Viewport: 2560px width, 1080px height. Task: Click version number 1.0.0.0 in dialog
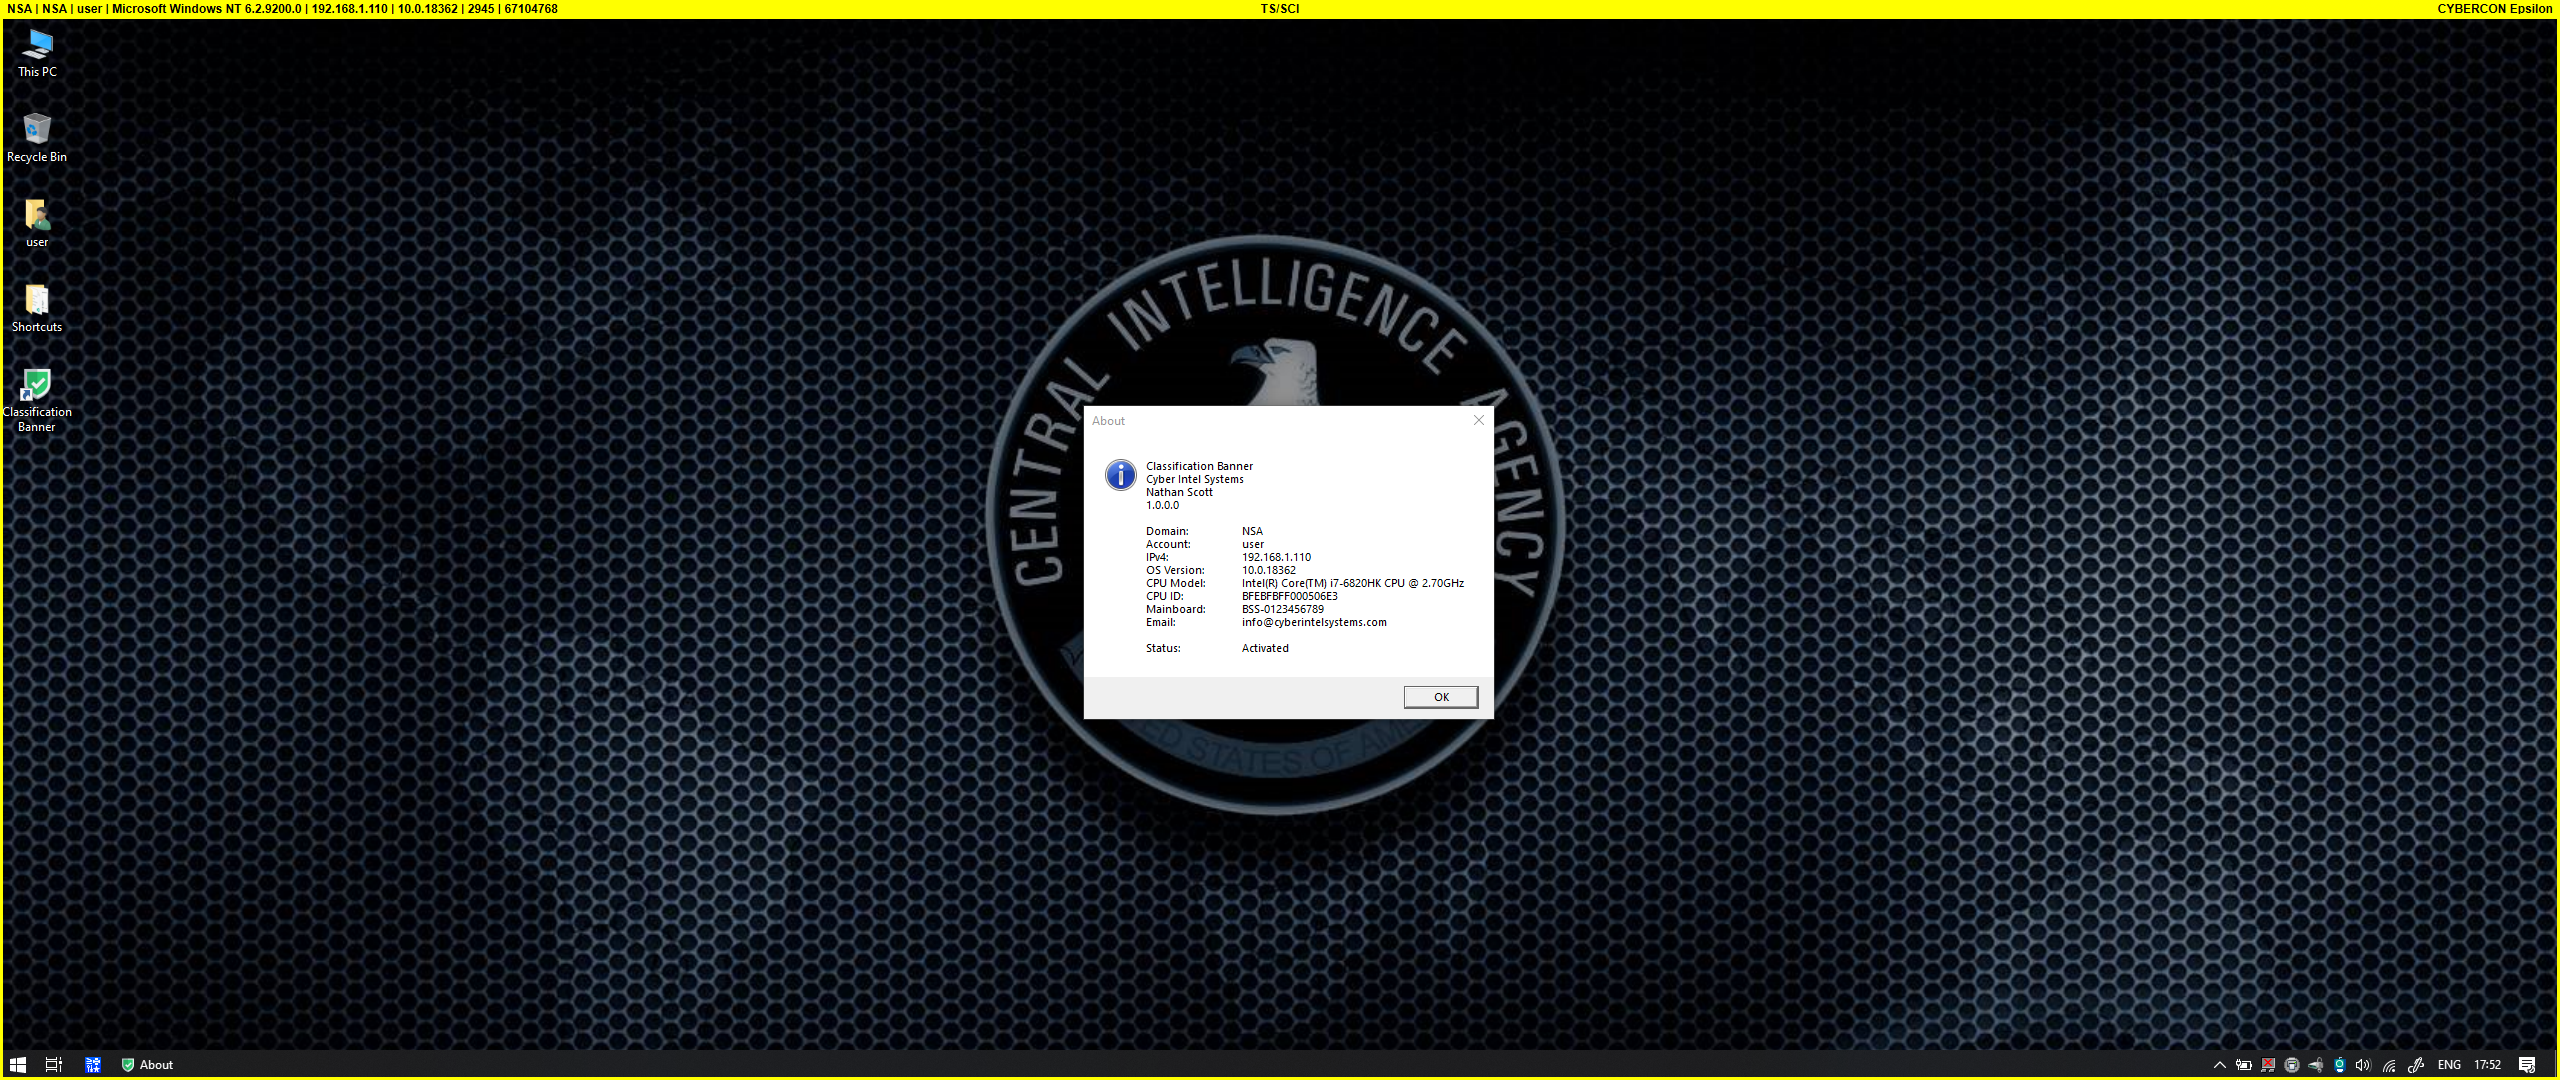(1162, 505)
